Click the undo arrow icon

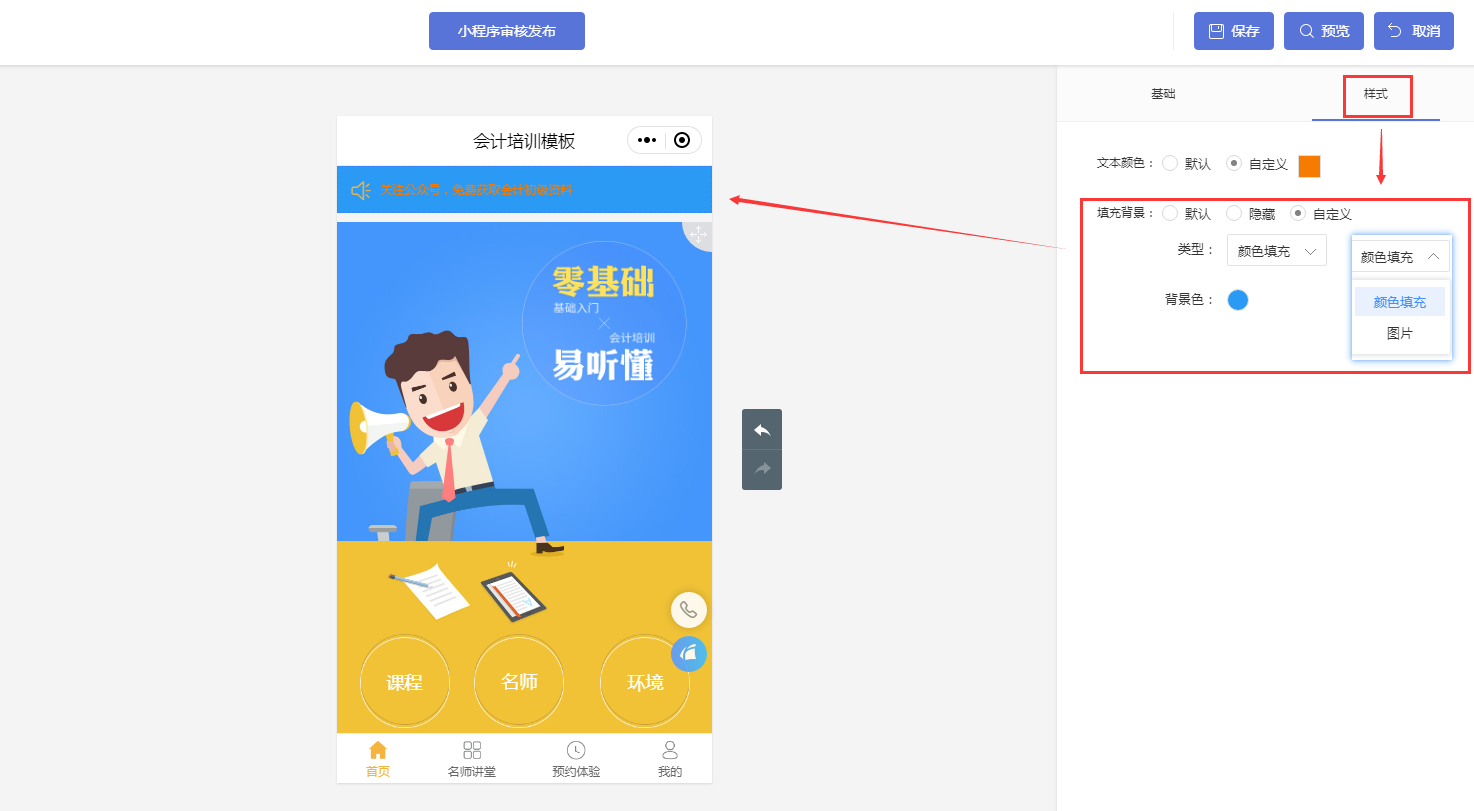coord(762,430)
